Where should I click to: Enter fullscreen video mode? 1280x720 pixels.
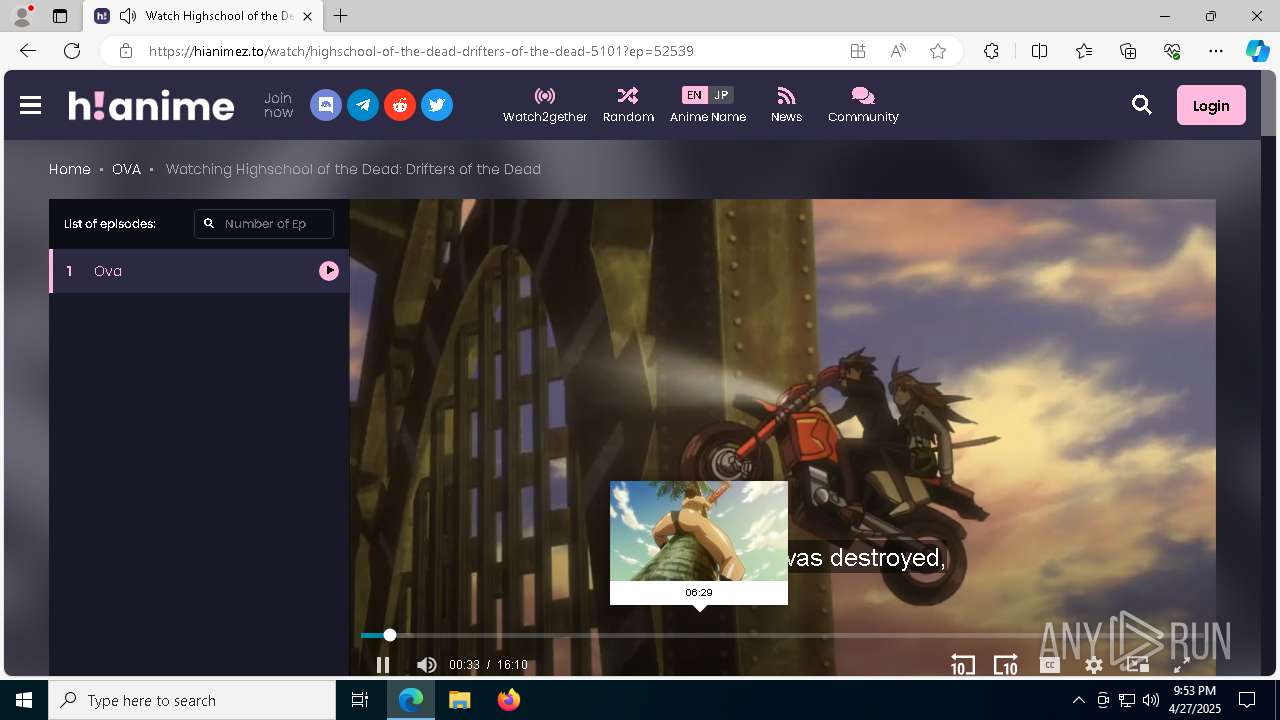tap(1181, 665)
